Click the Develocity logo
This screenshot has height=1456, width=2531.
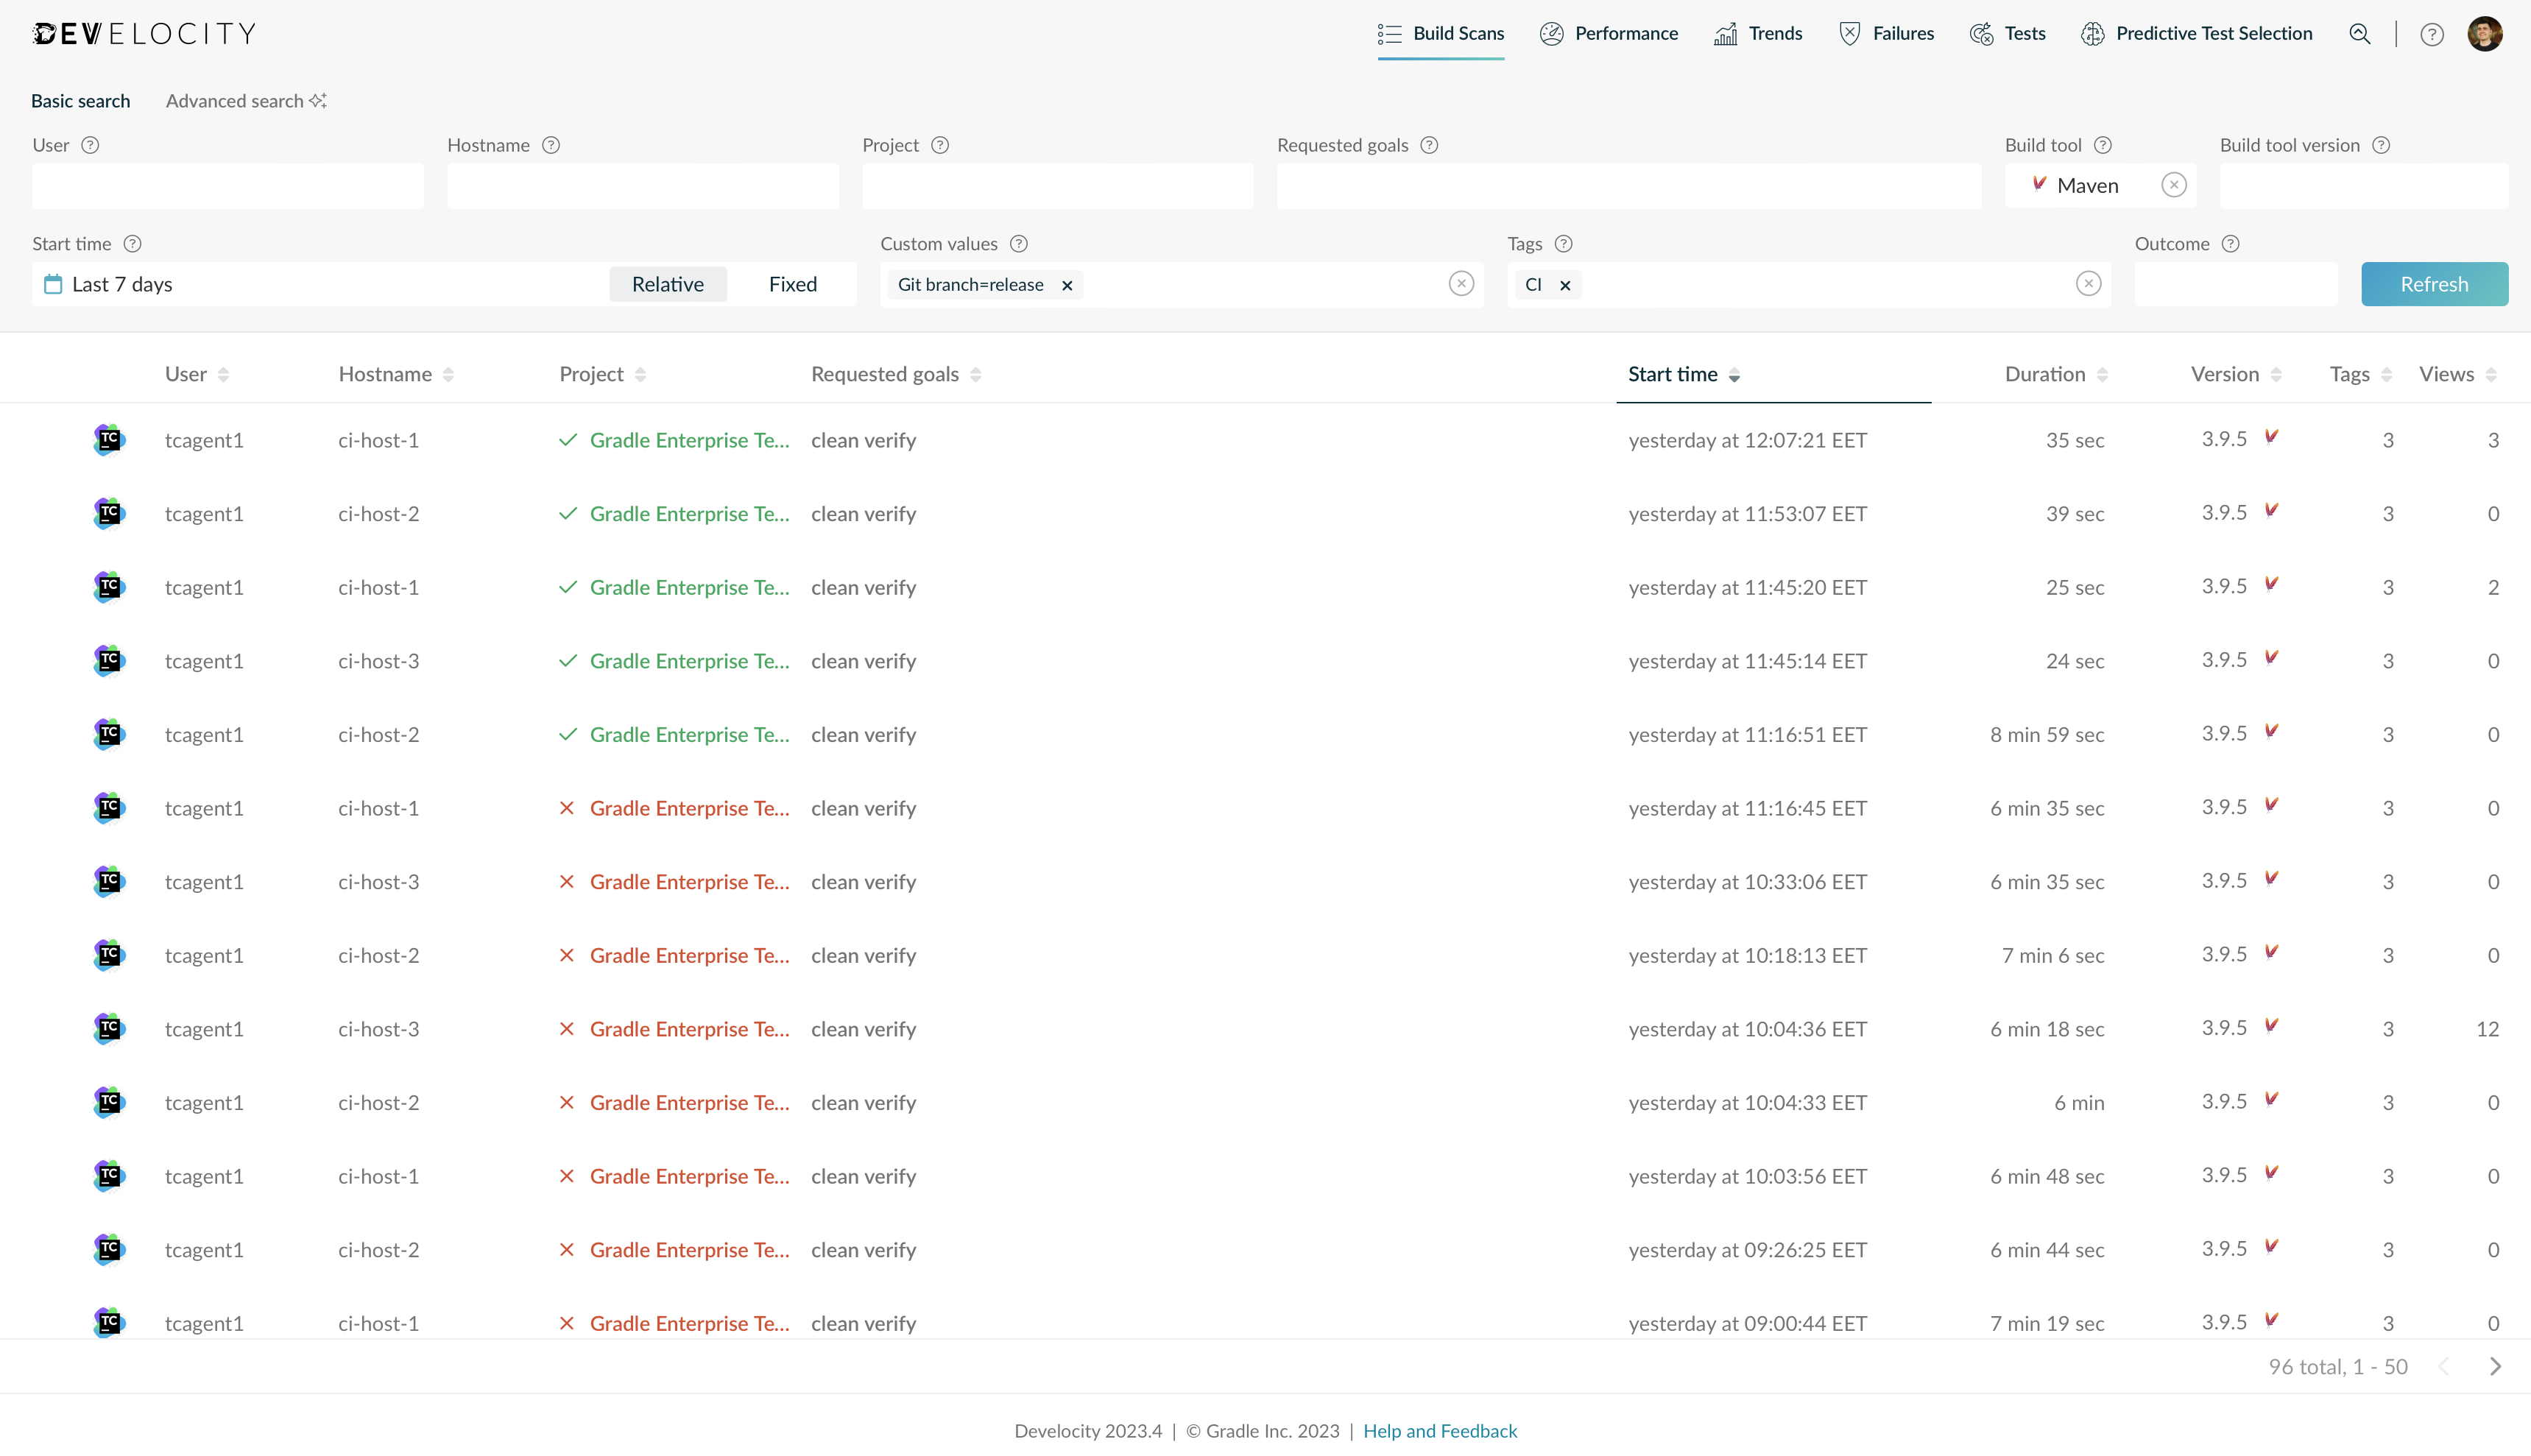tap(143, 33)
